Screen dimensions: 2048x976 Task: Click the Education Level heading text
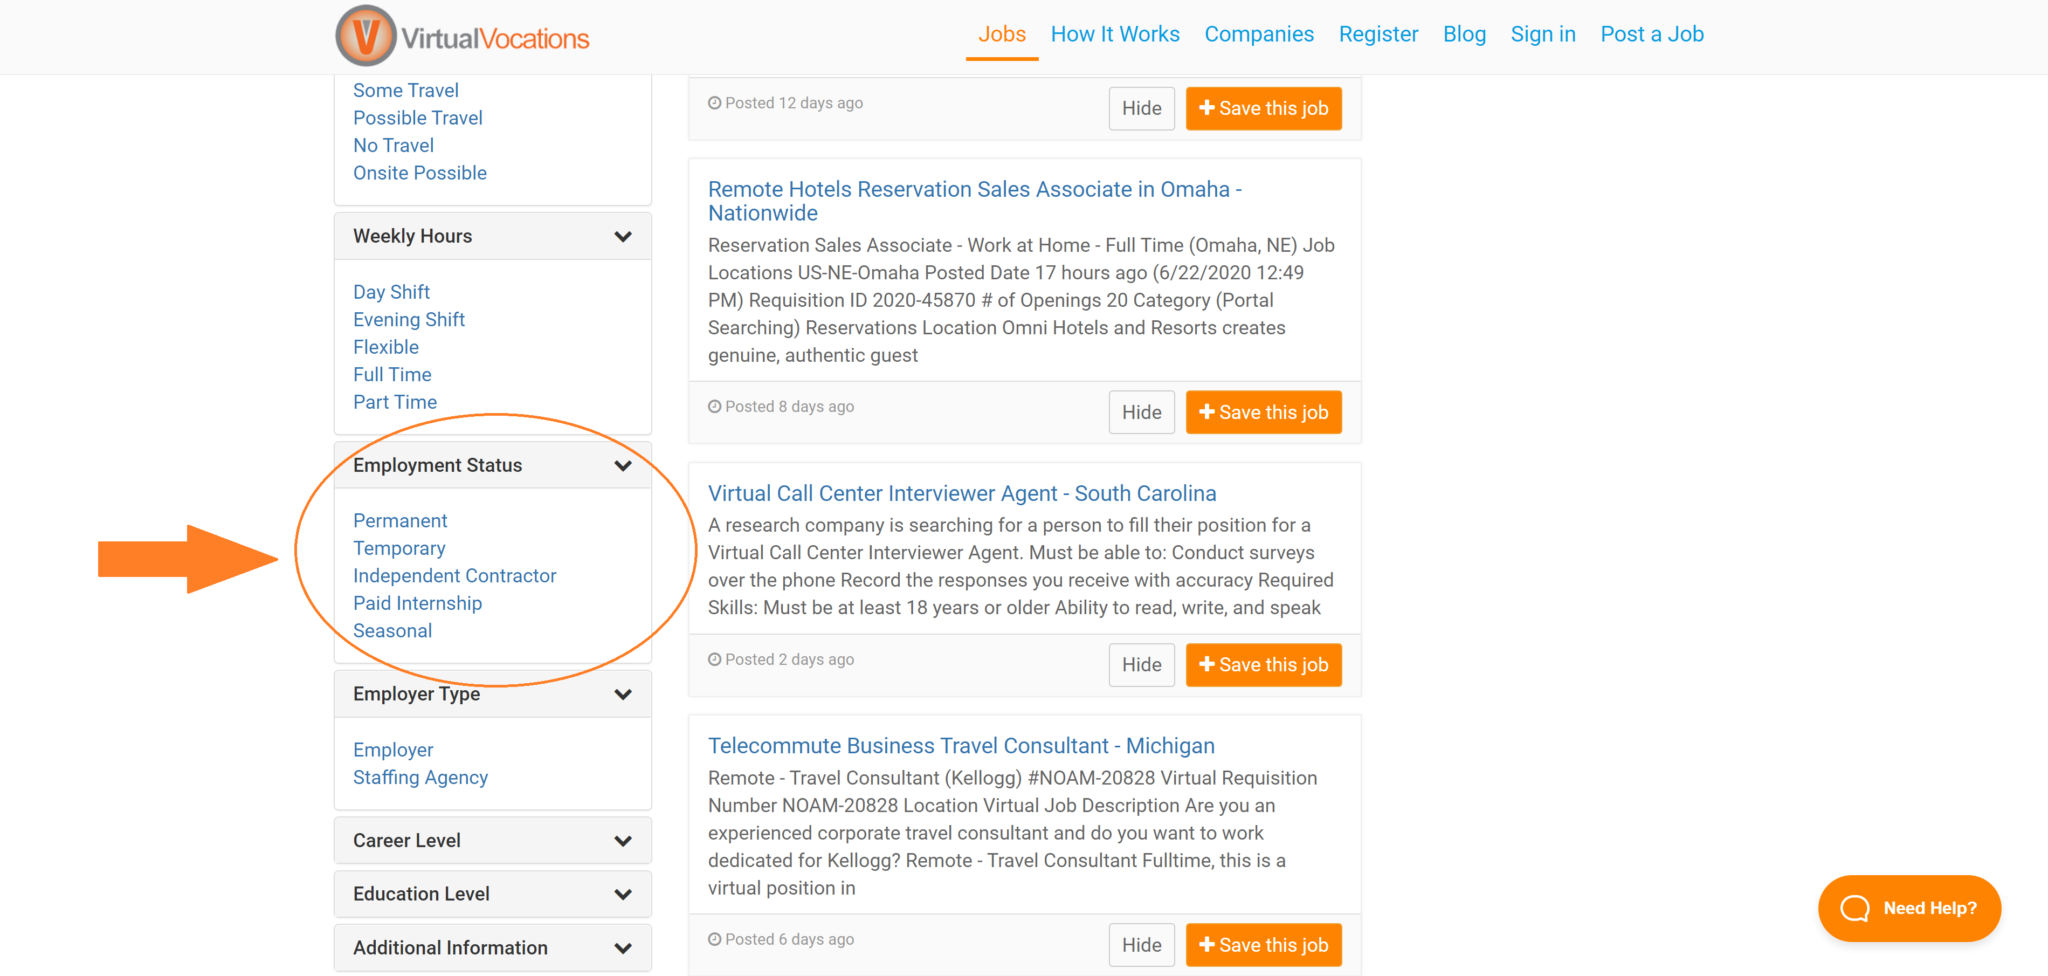click(x=421, y=894)
